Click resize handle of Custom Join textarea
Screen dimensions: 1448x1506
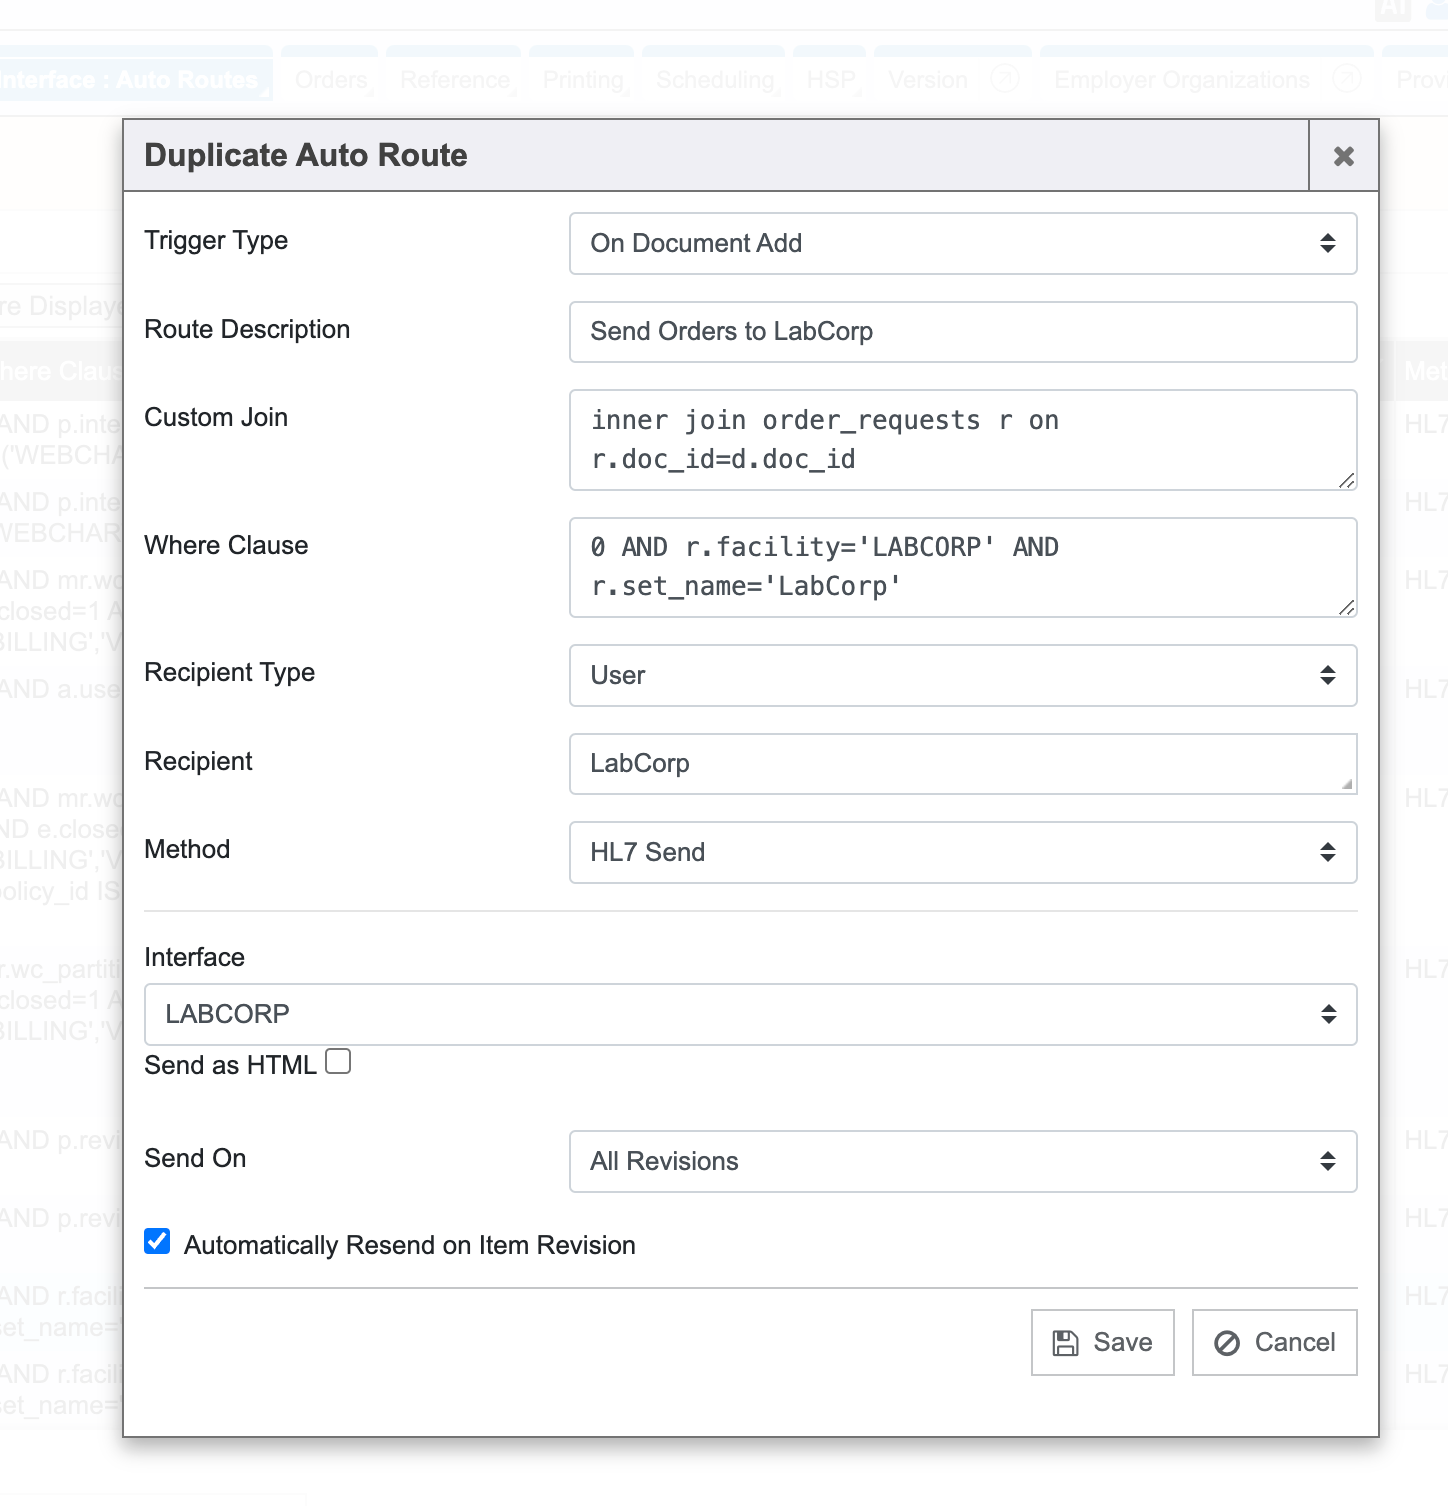(x=1346, y=481)
